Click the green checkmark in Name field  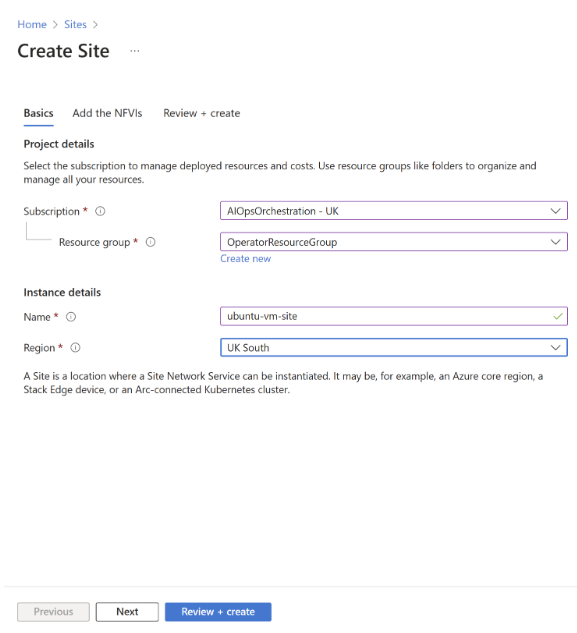click(558, 316)
